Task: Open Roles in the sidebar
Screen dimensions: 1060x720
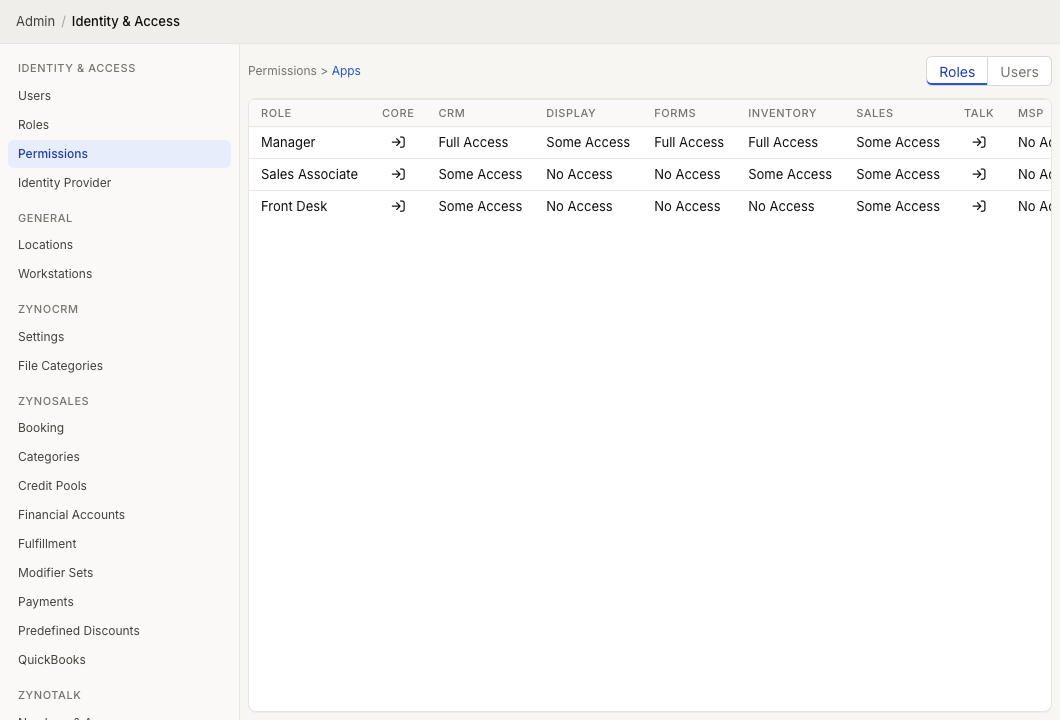Action: [x=119, y=125]
